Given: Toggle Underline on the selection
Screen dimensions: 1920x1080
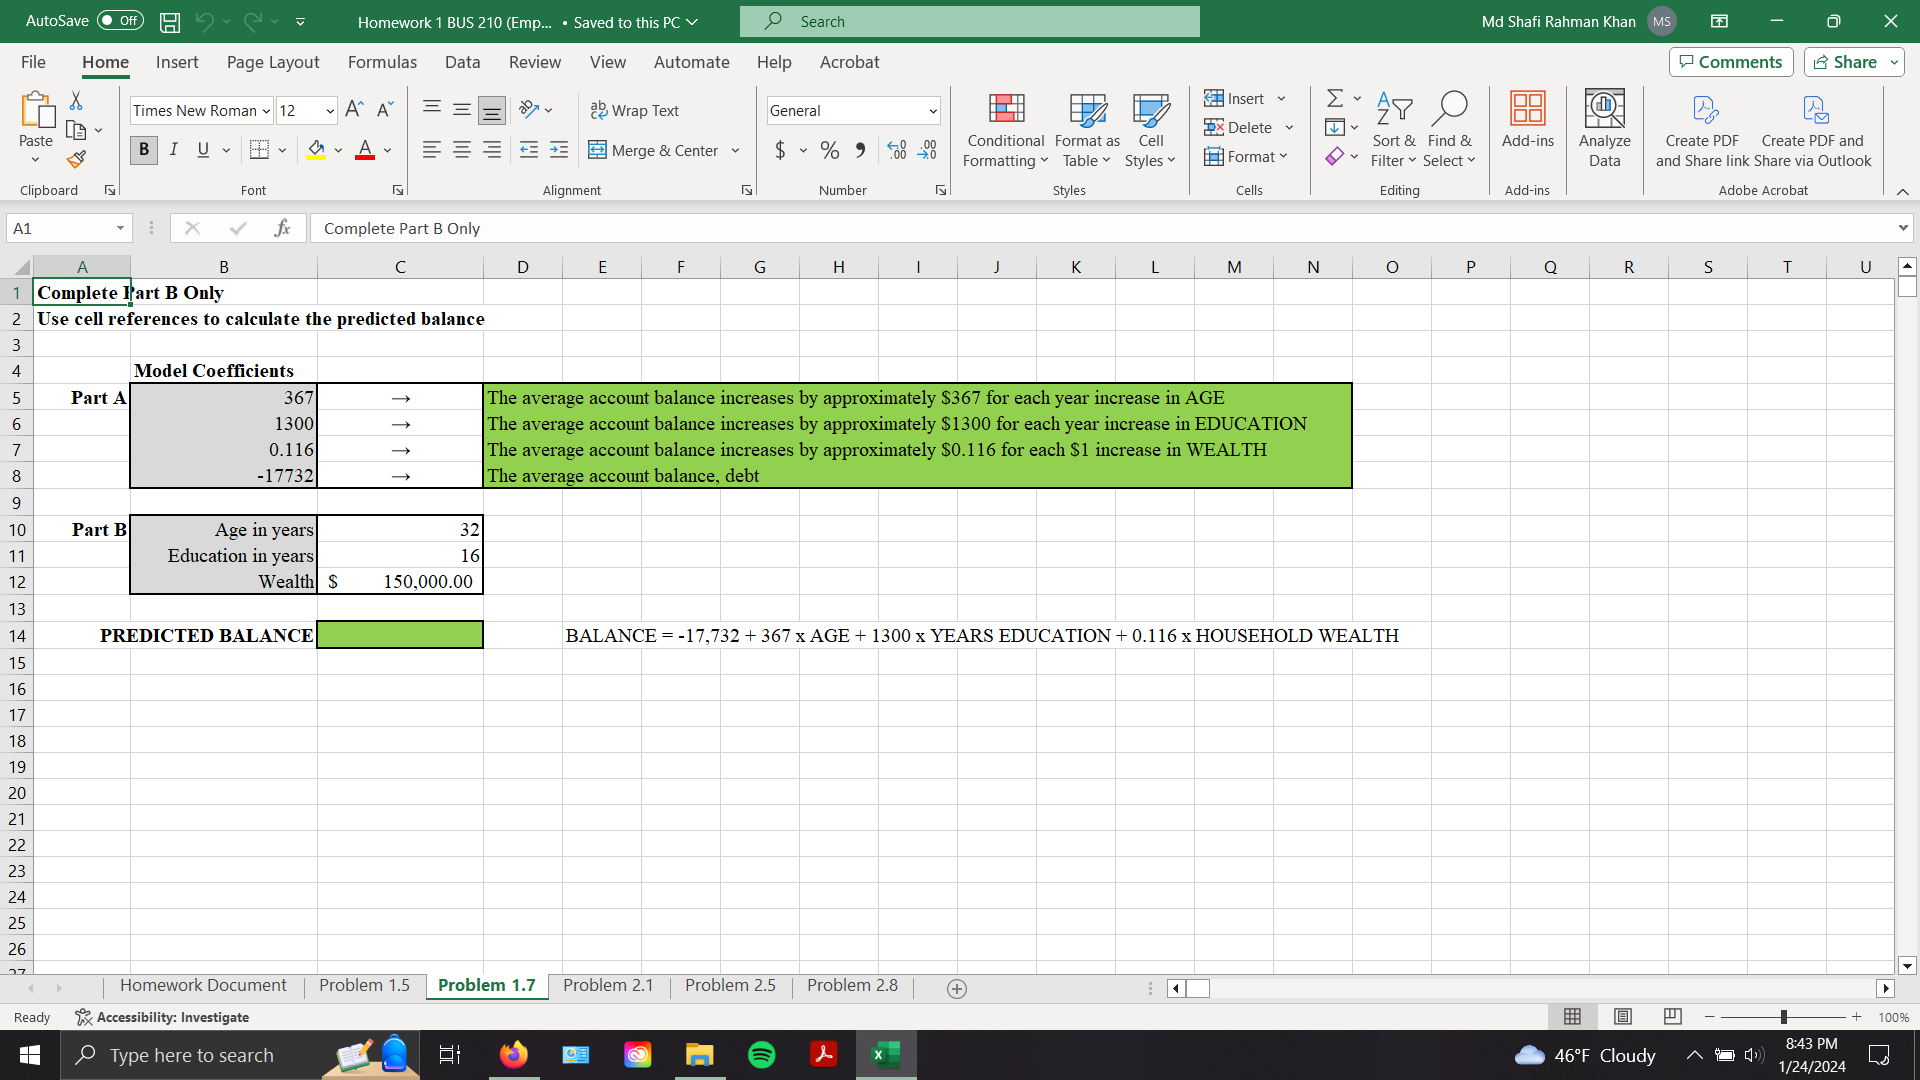Looking at the screenshot, I should point(202,150).
